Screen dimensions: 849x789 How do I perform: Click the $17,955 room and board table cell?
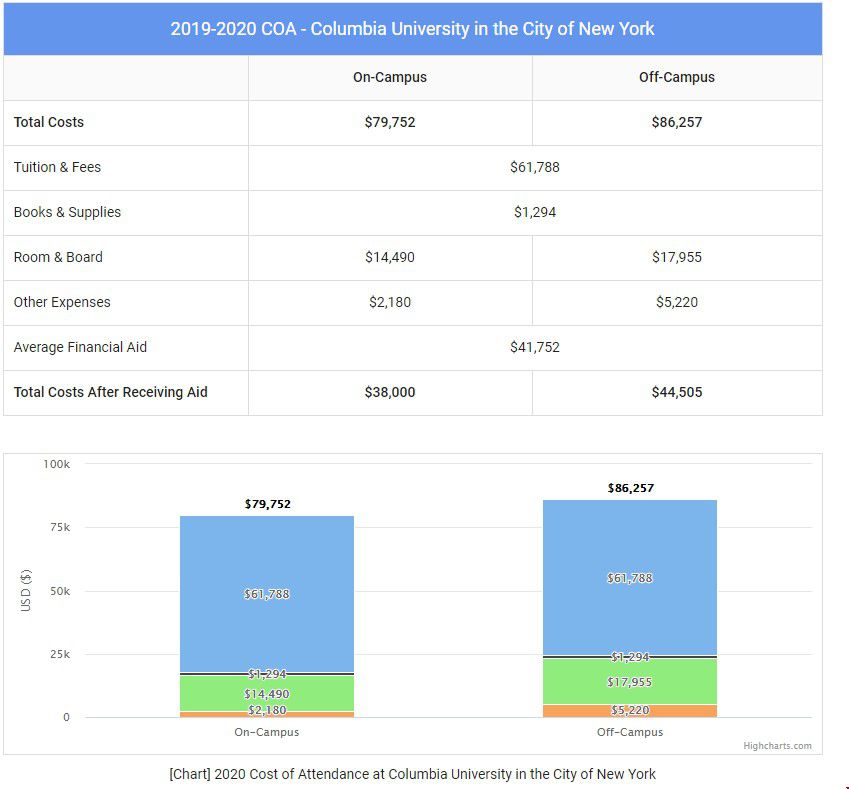677,257
